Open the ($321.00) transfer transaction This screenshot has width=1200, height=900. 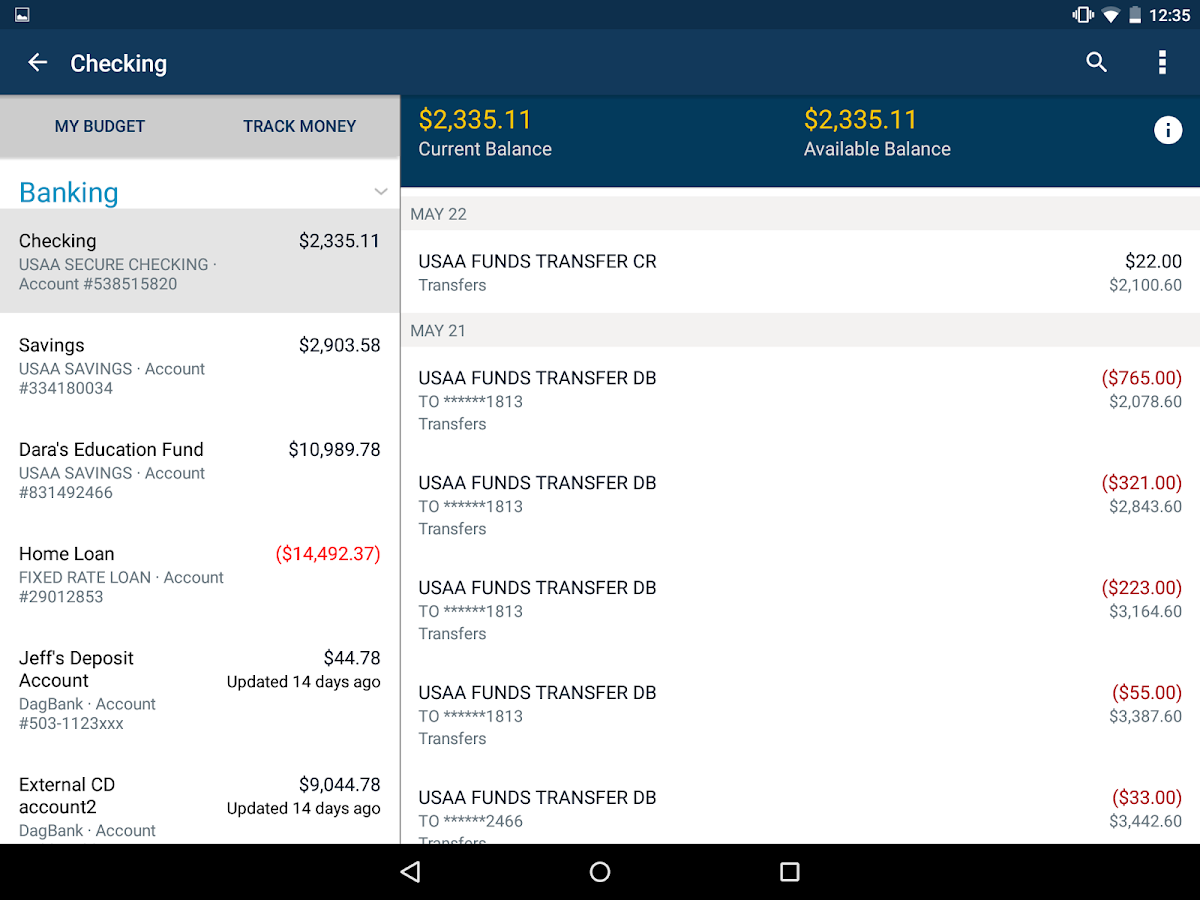[x=800, y=505]
